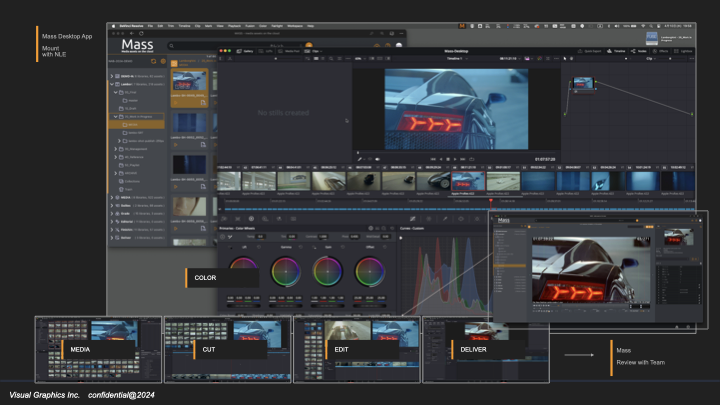Open the Color menu in menu bar
The image size is (720, 405).
click(x=263, y=26)
